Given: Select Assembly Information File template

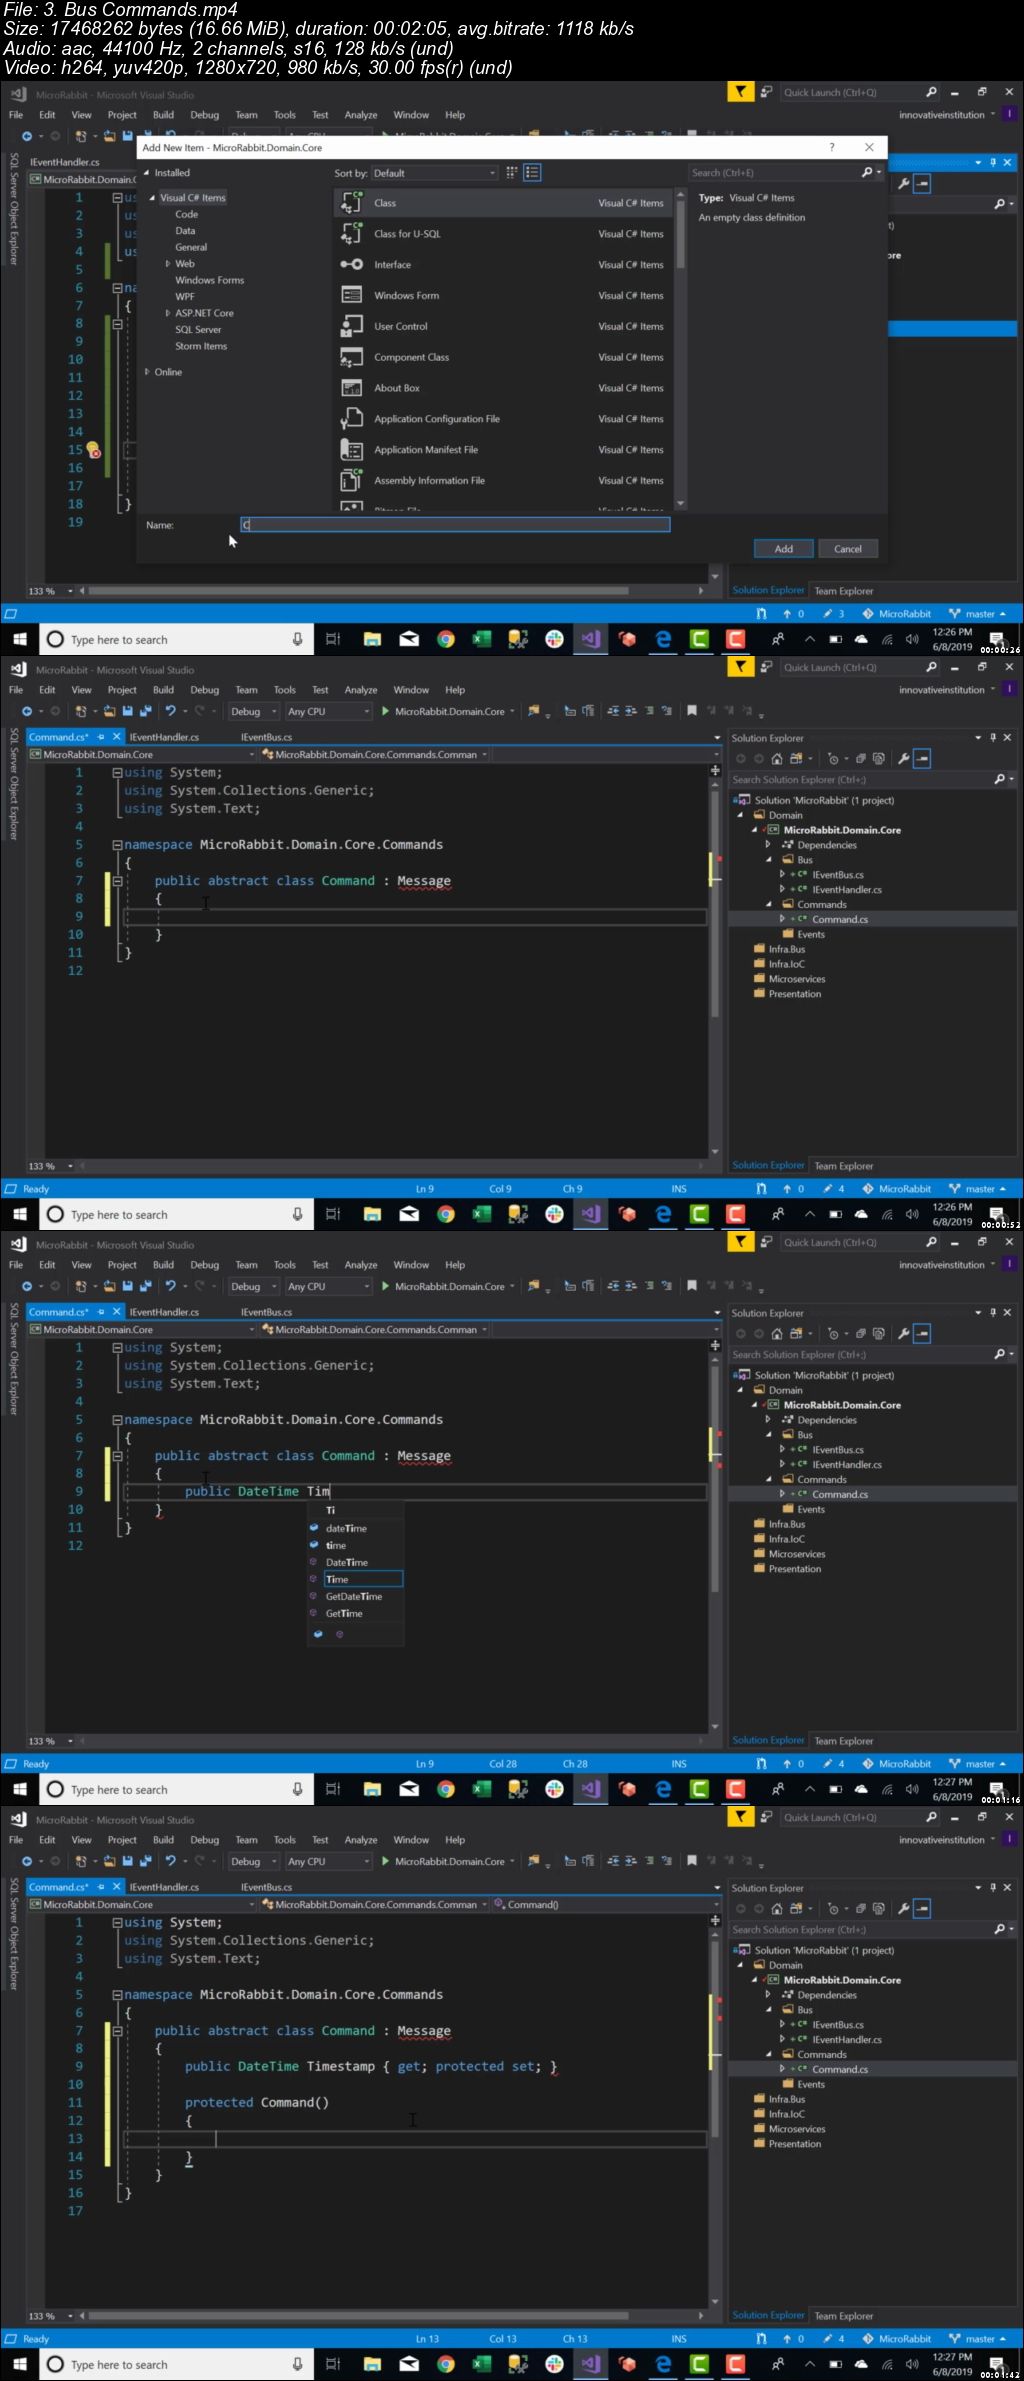Looking at the screenshot, I should point(505,482).
